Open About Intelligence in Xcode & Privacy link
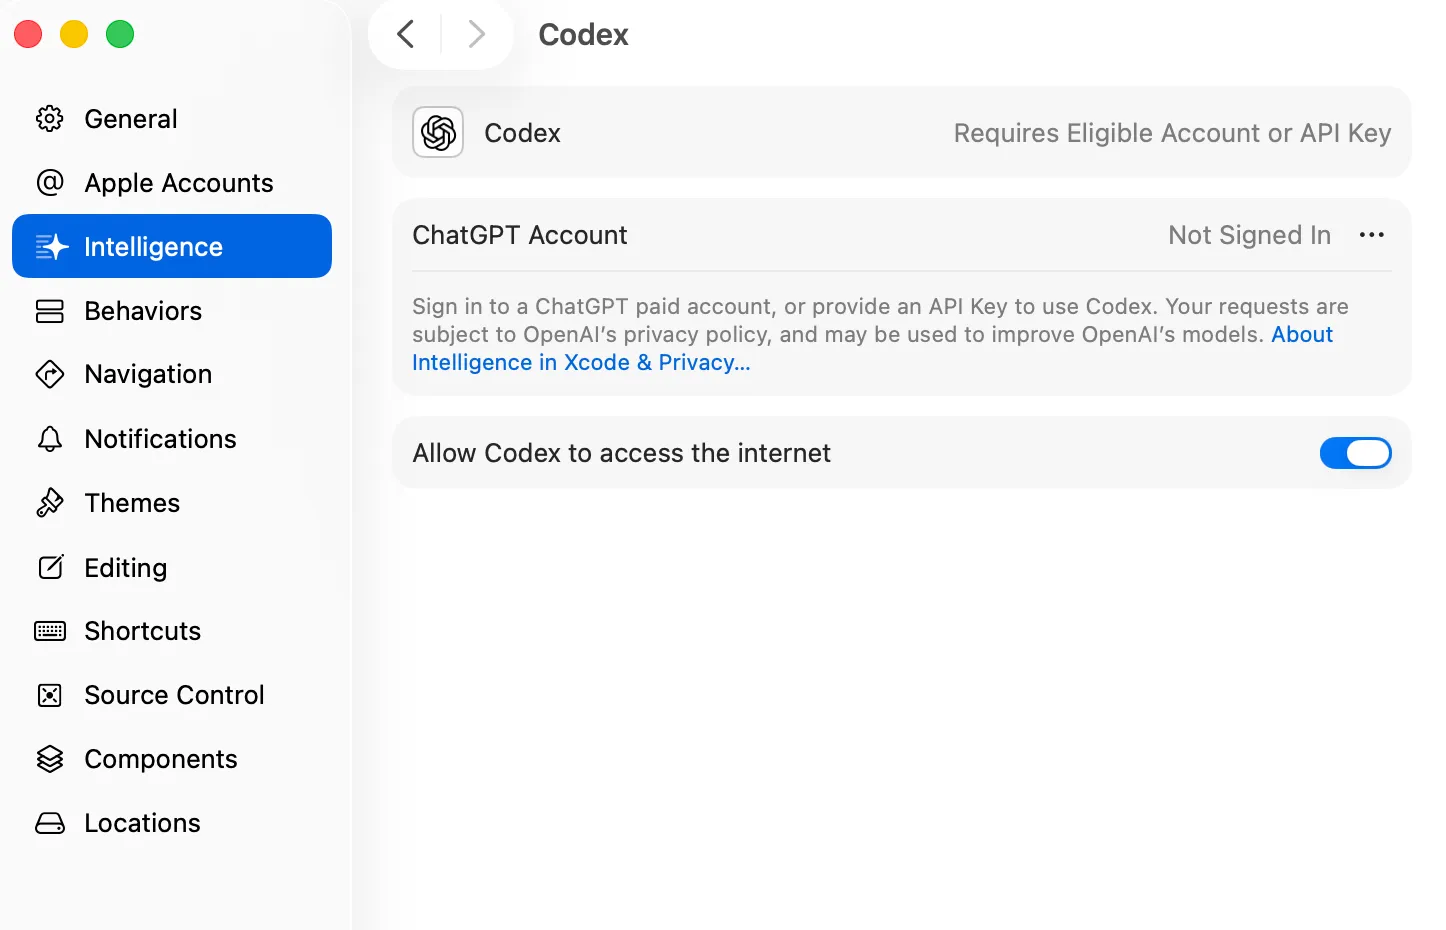The image size is (1446, 930). [x=580, y=363]
